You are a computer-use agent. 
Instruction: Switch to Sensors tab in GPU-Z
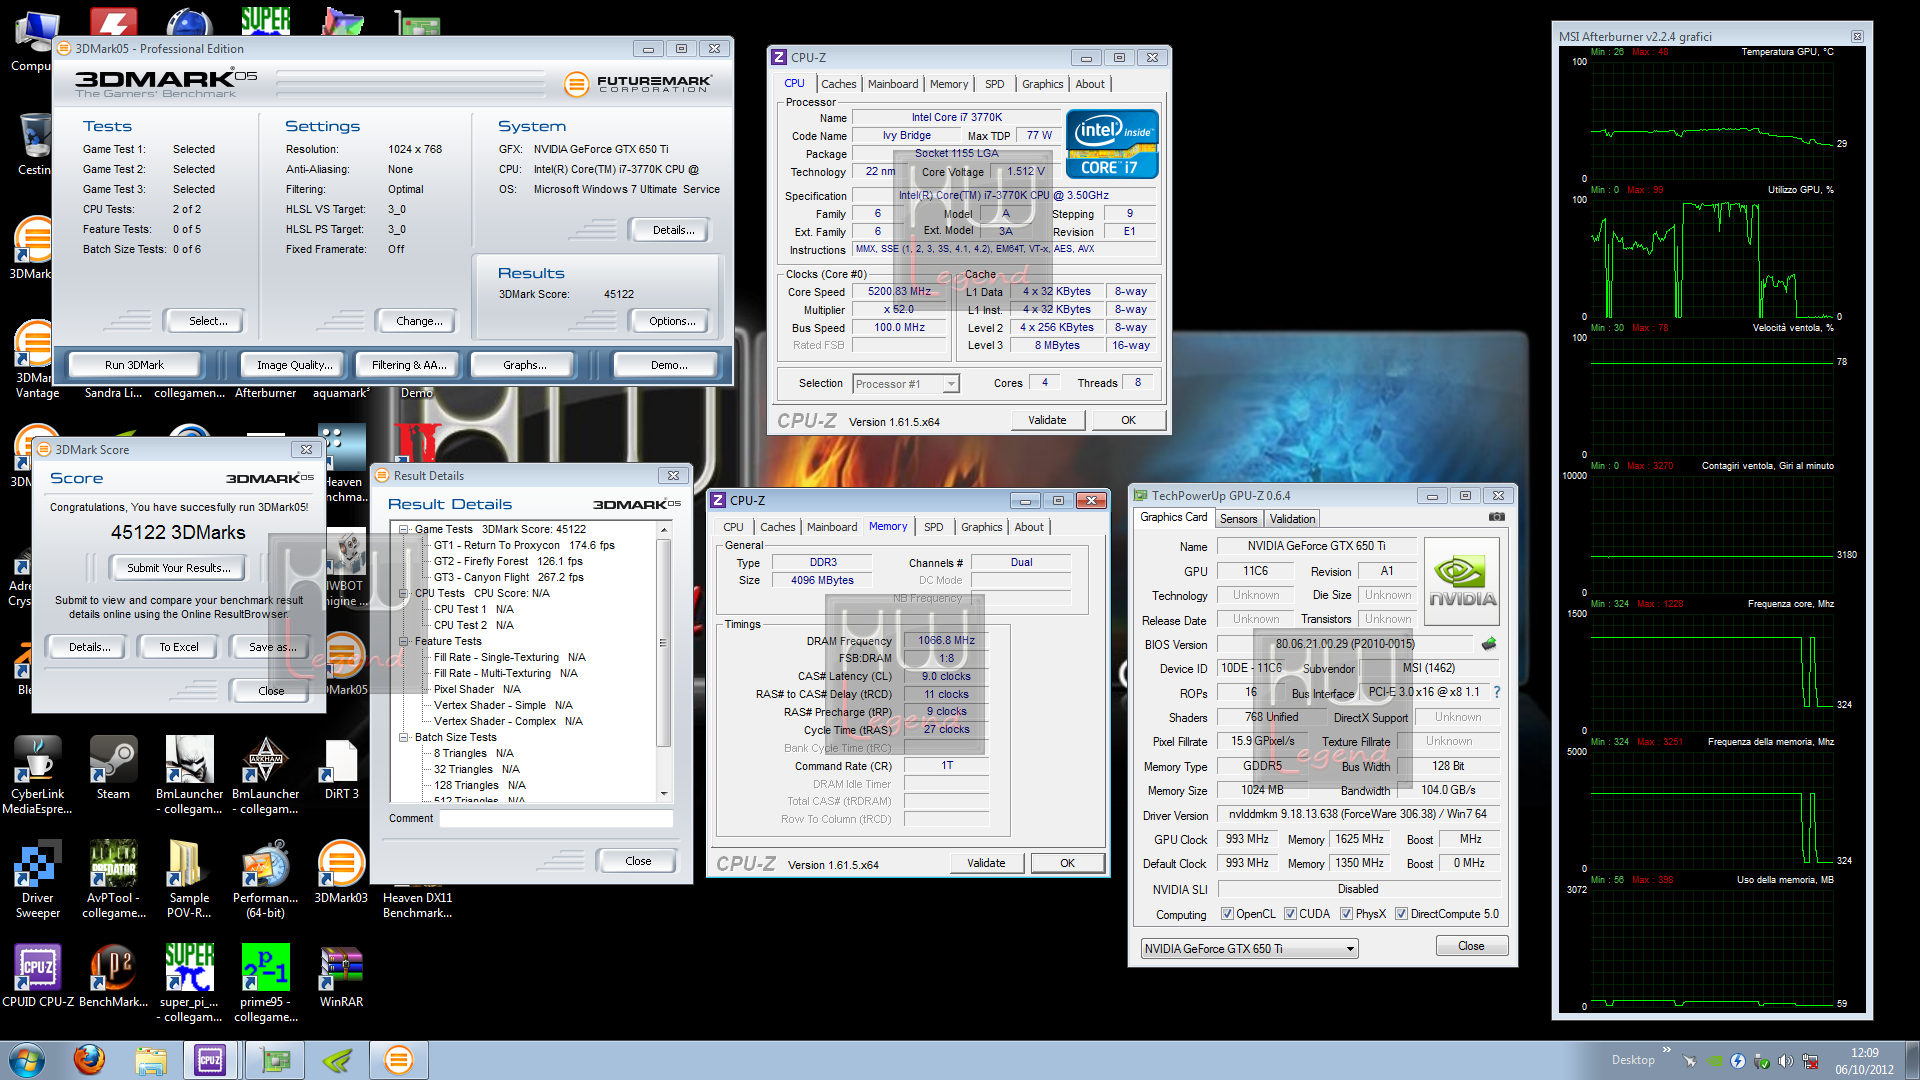[1238, 519]
